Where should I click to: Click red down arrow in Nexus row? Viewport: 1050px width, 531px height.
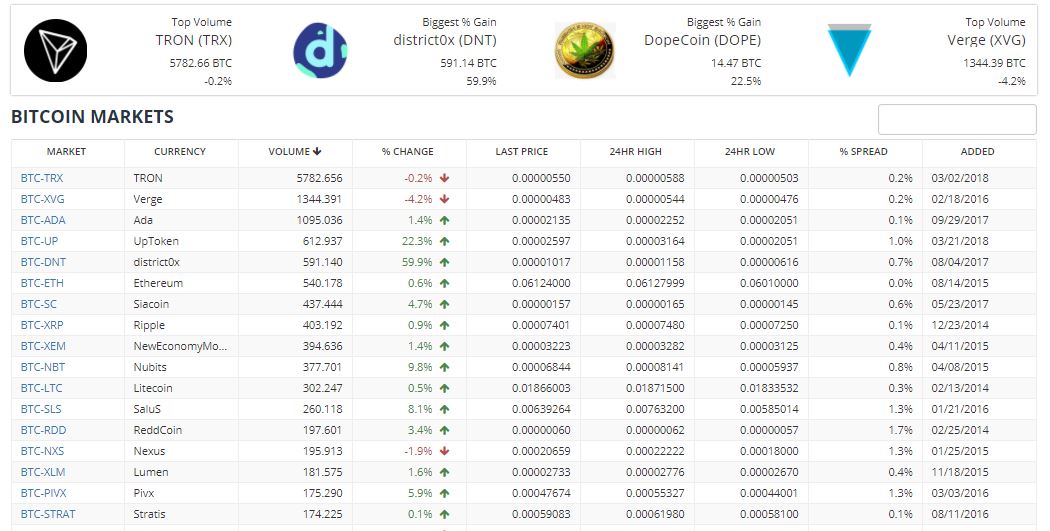click(445, 451)
